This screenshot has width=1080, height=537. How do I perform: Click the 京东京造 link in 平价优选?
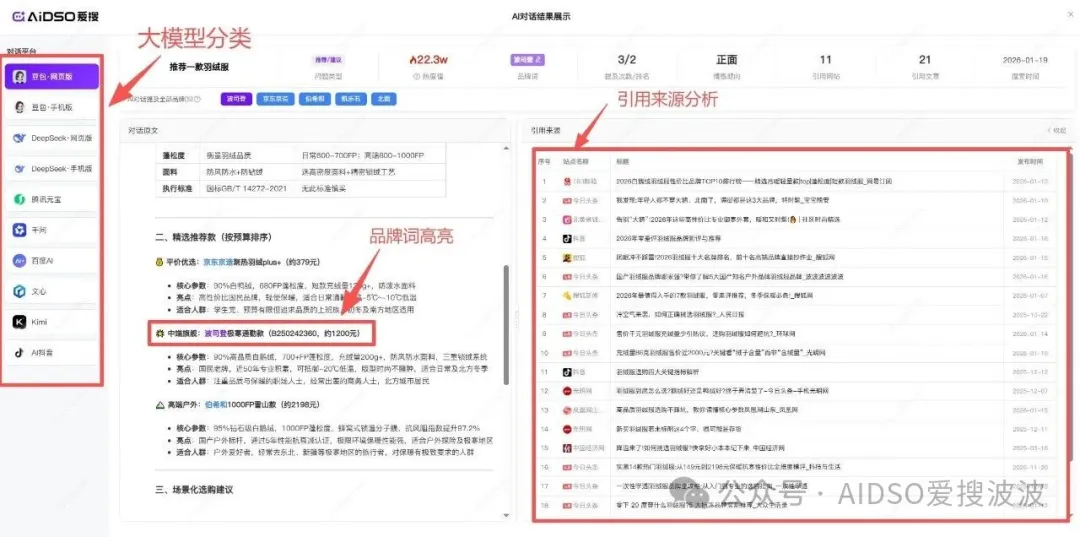click(x=220, y=262)
